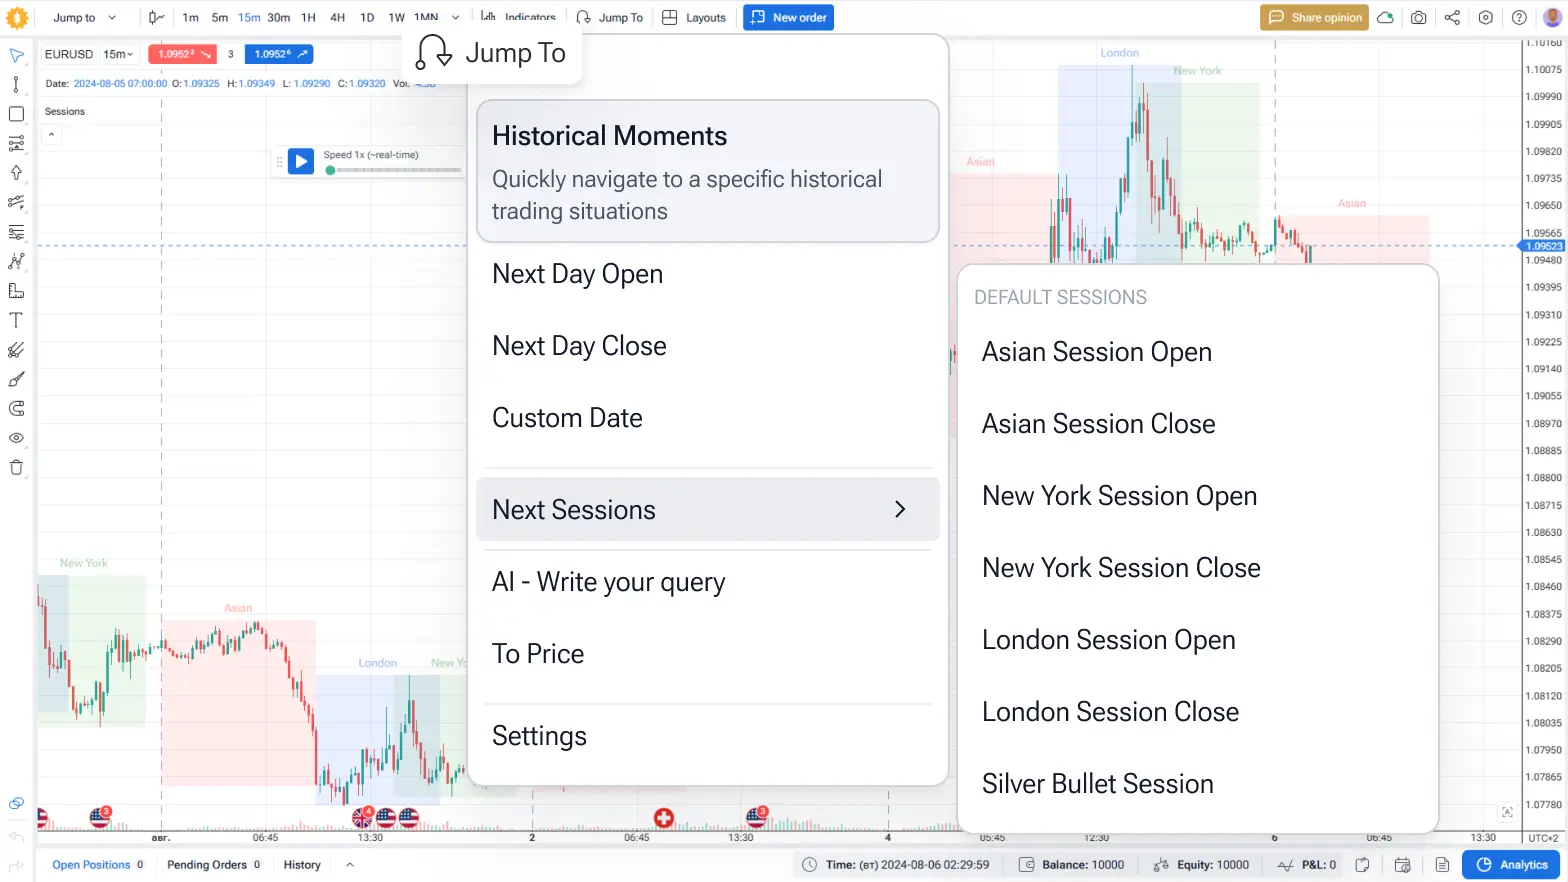This screenshot has width=1568, height=882.
Task: Choose London Session Open
Action: coord(1108,640)
